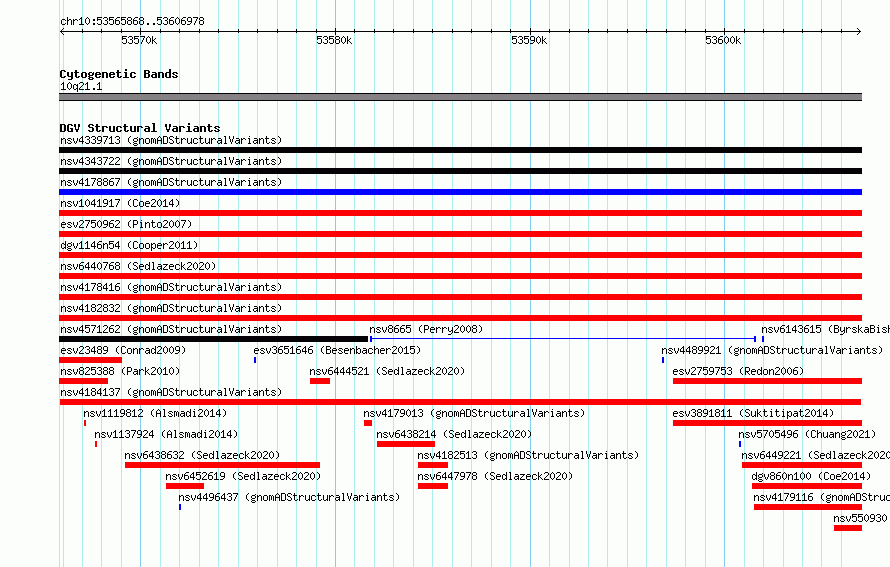Click the Cytogenetic Bands track title
The width and height of the screenshot is (890, 567).
tap(119, 74)
